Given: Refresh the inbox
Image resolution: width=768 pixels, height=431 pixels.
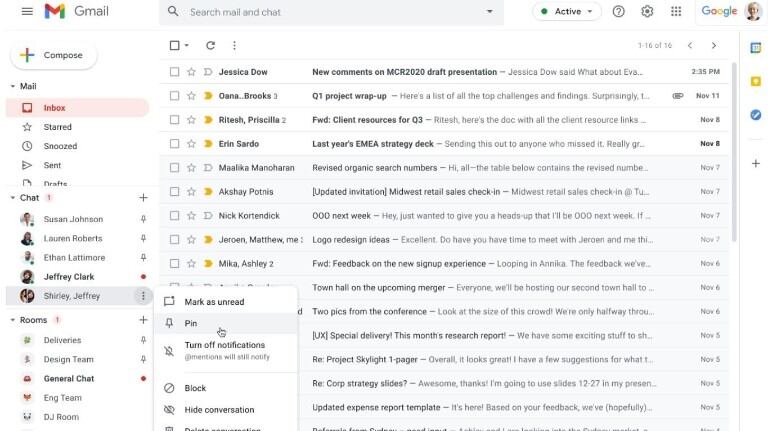Looking at the screenshot, I should click(x=211, y=45).
